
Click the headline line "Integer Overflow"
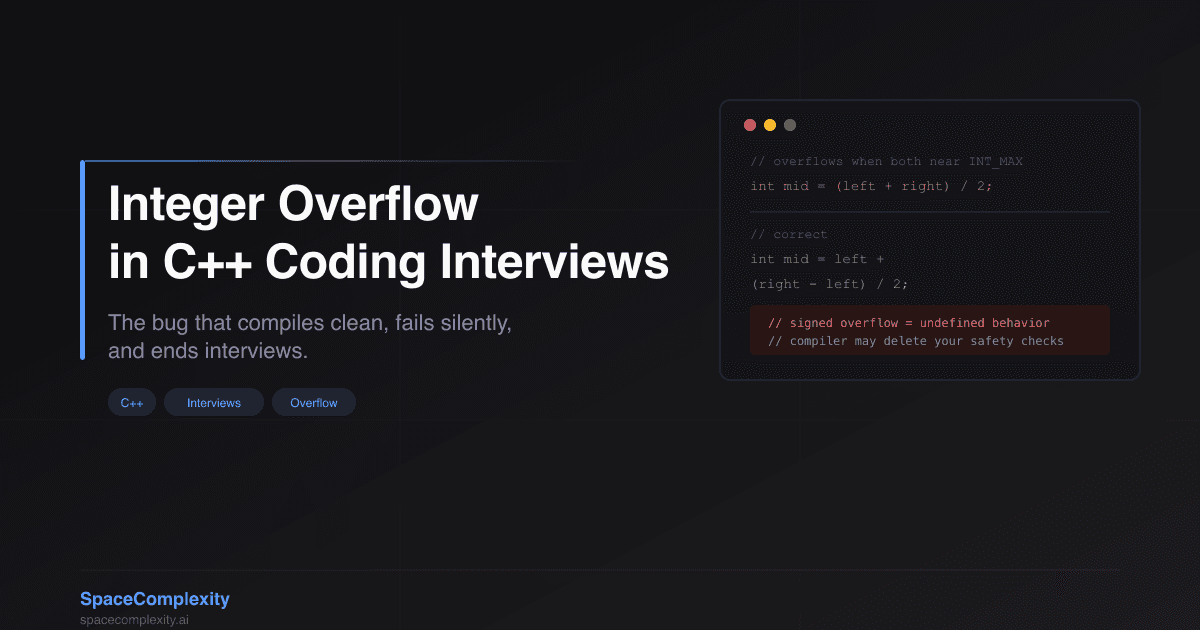293,205
